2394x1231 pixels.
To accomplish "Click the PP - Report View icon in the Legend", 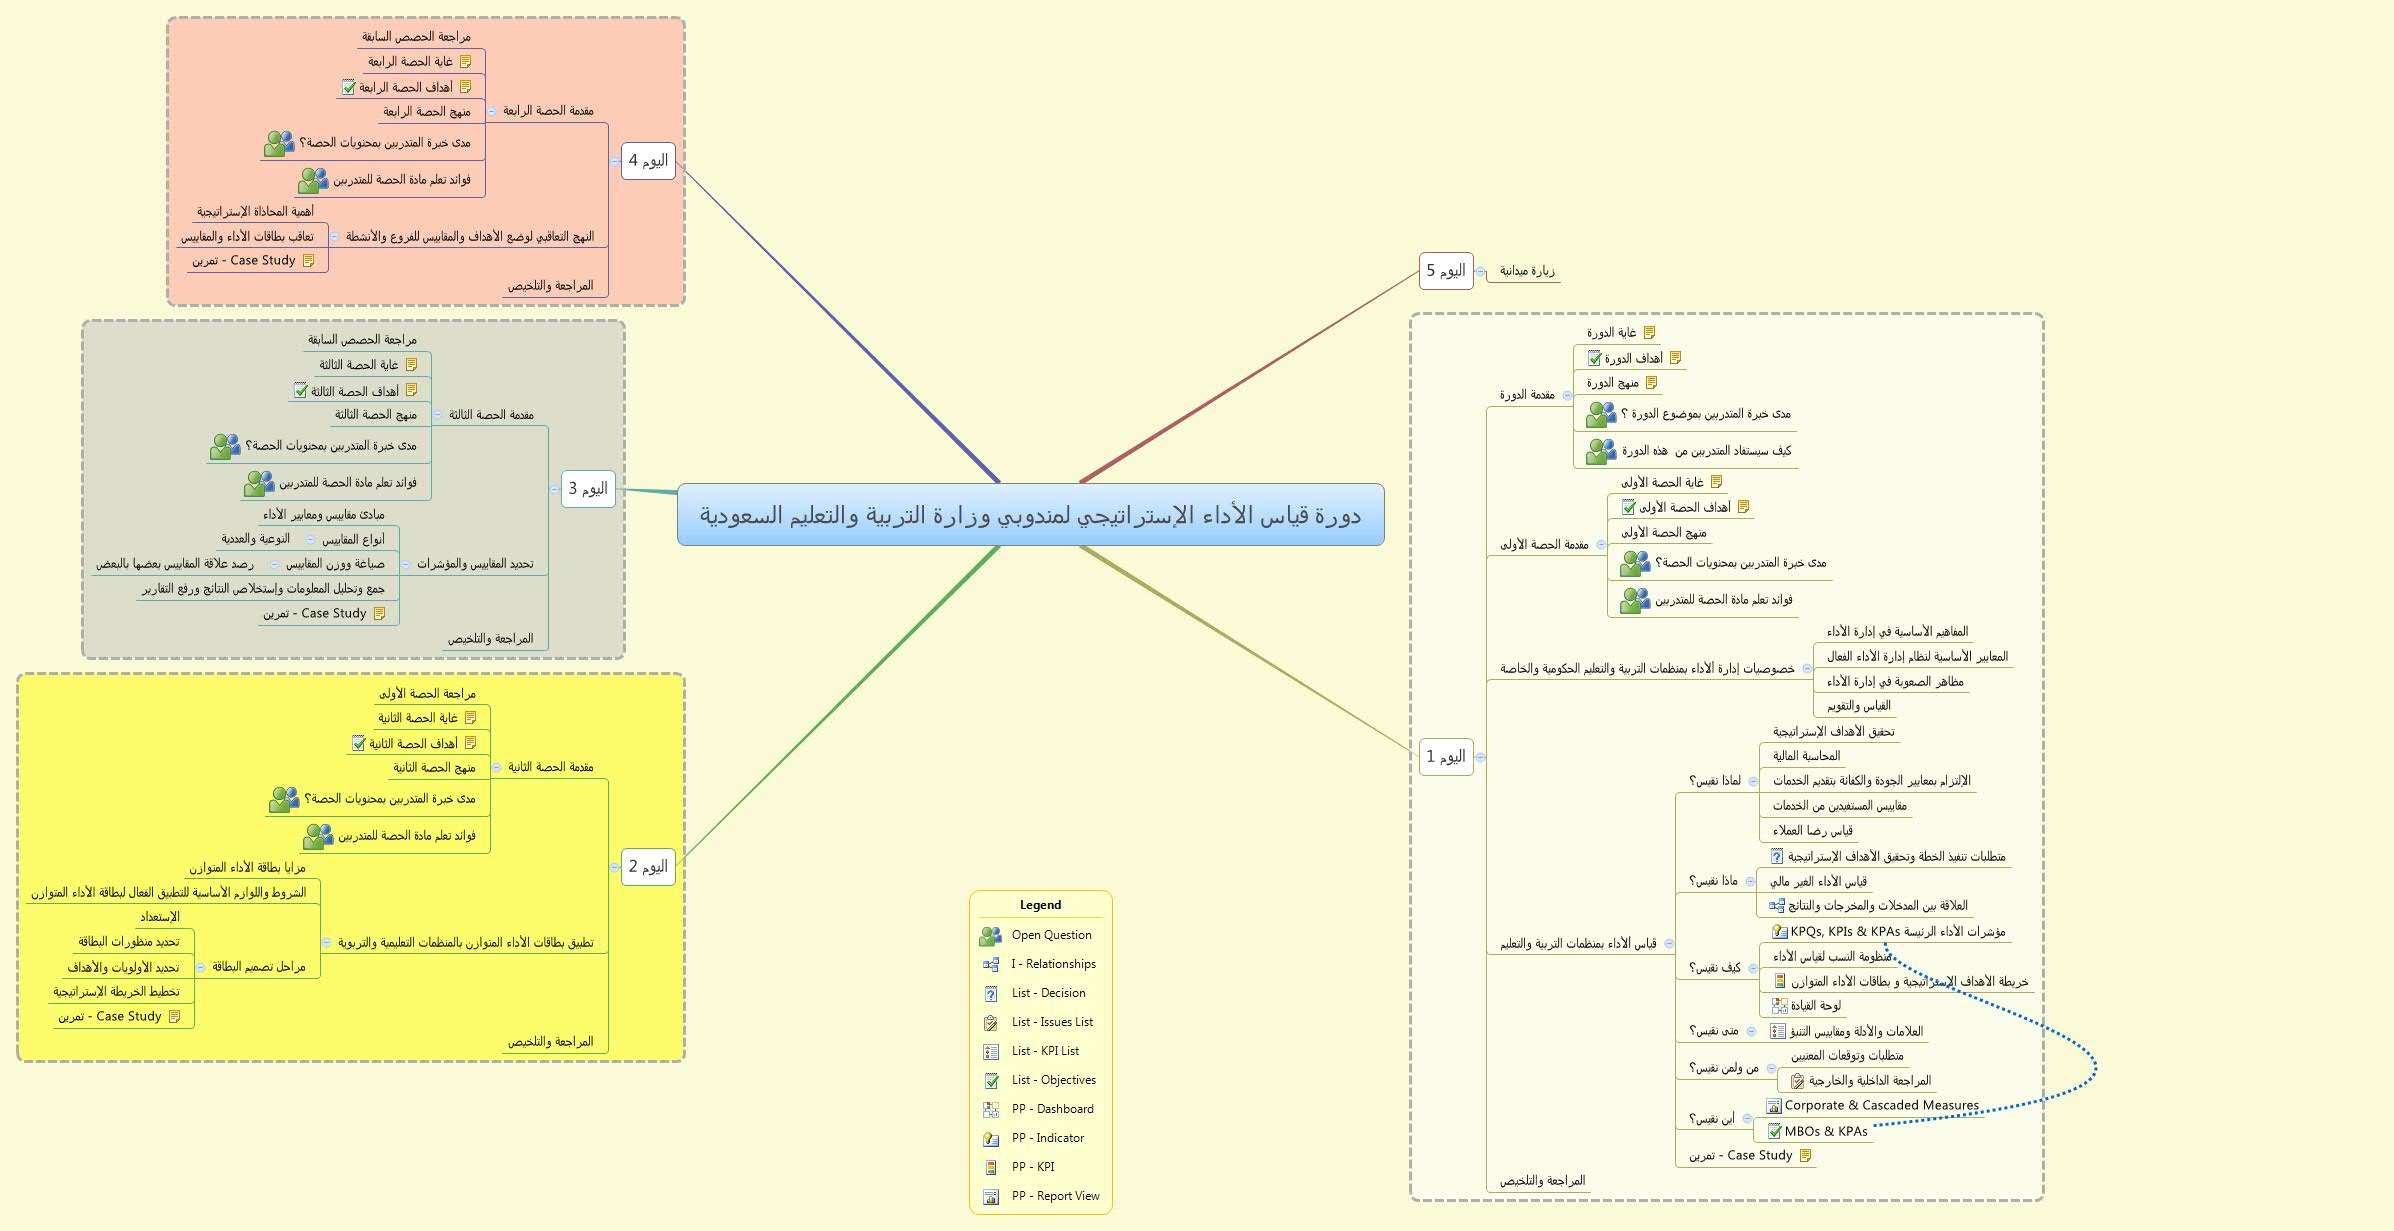I will coord(990,1196).
